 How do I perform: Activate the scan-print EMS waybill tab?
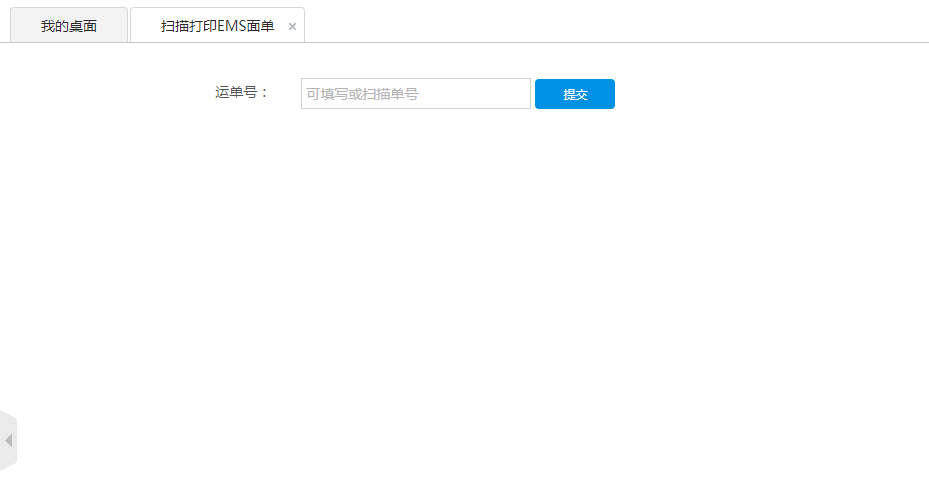tap(217, 26)
